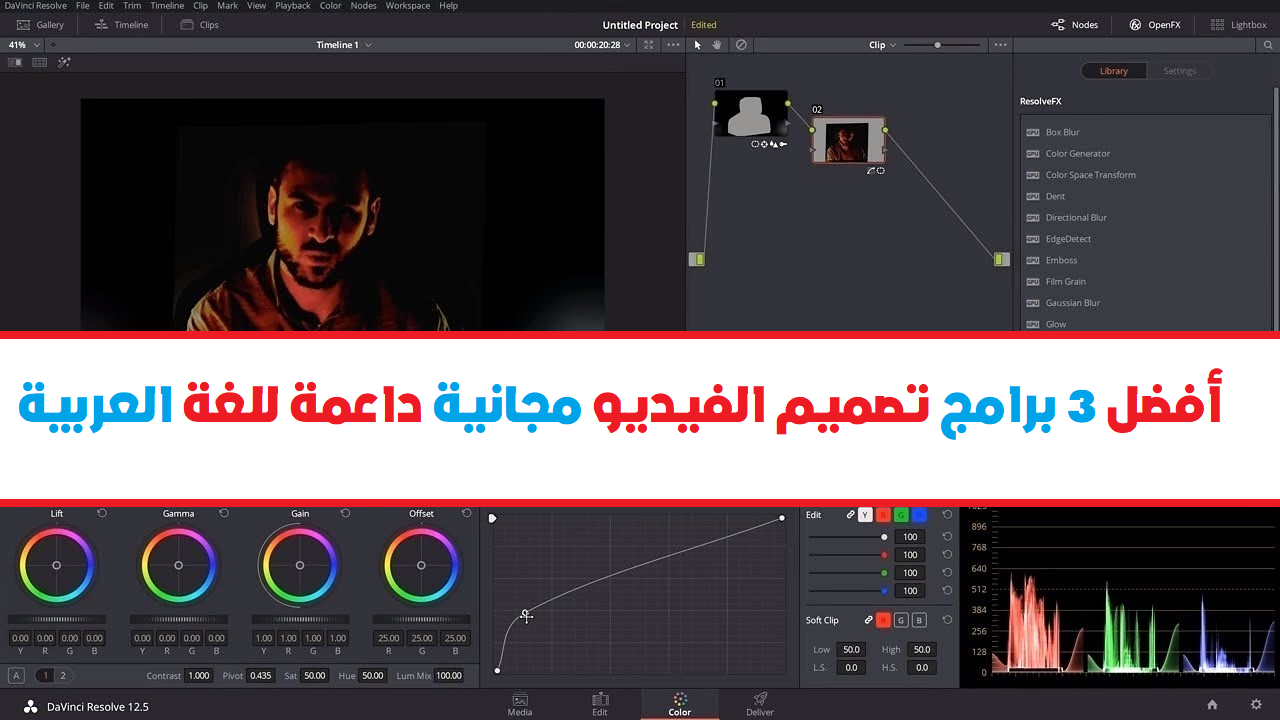Click the Lum Mix value field
The image size is (1280, 720).
pyautogui.click(x=449, y=676)
